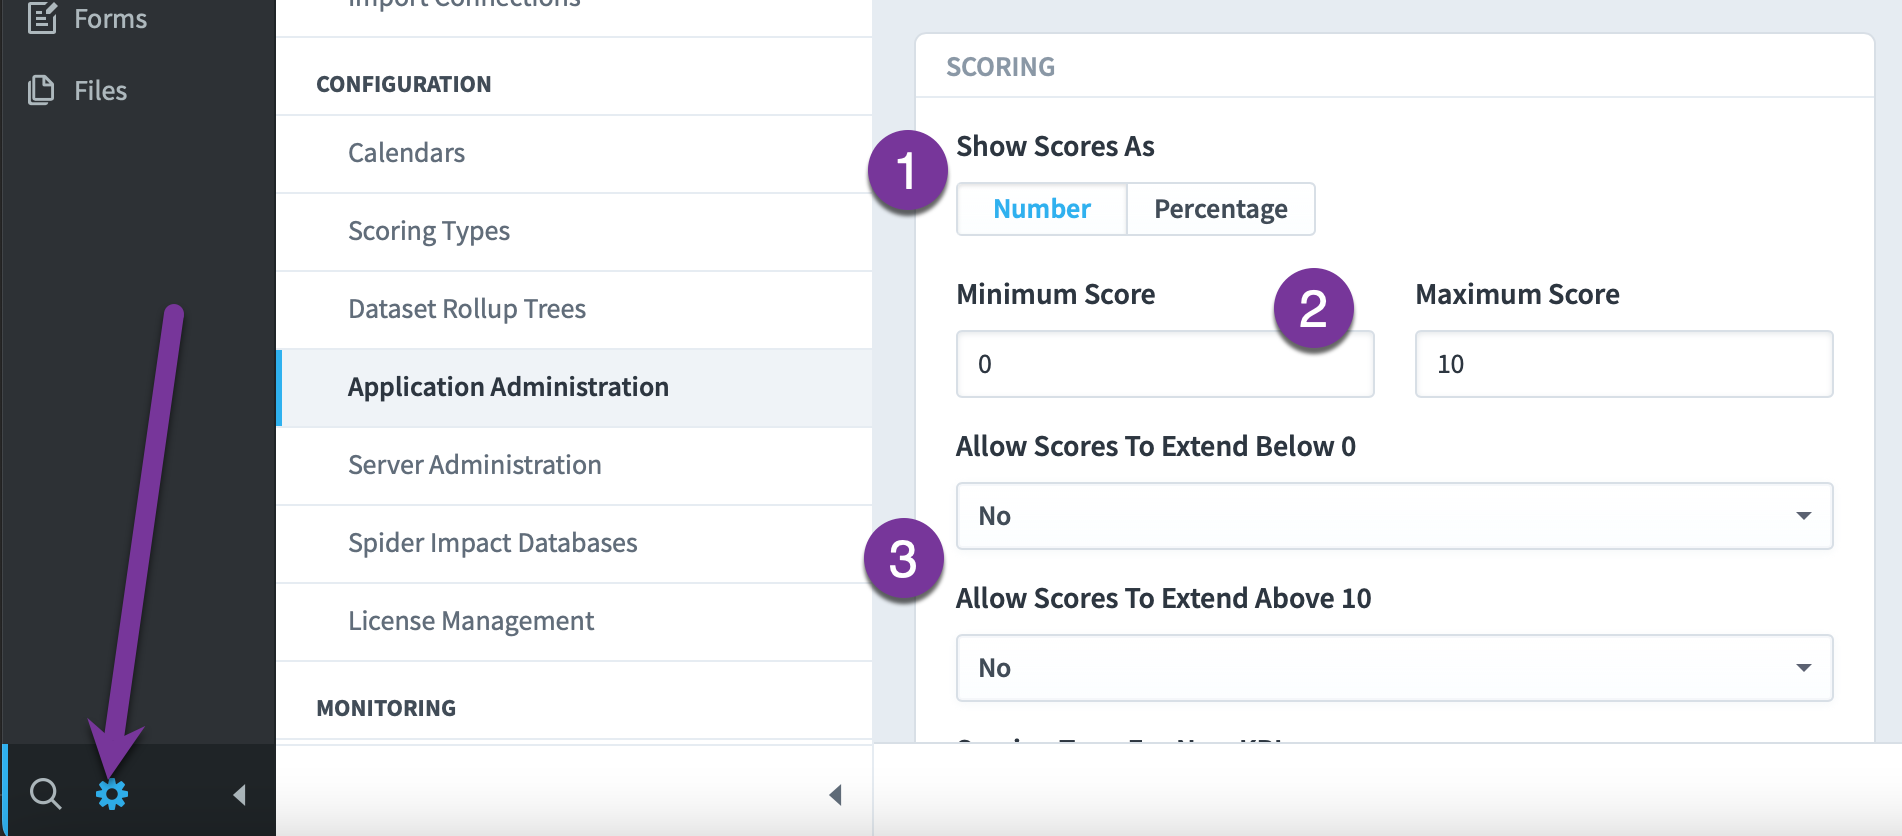Click the Maximum Score input field
Image resolution: width=1902 pixels, height=836 pixels.
(1624, 364)
